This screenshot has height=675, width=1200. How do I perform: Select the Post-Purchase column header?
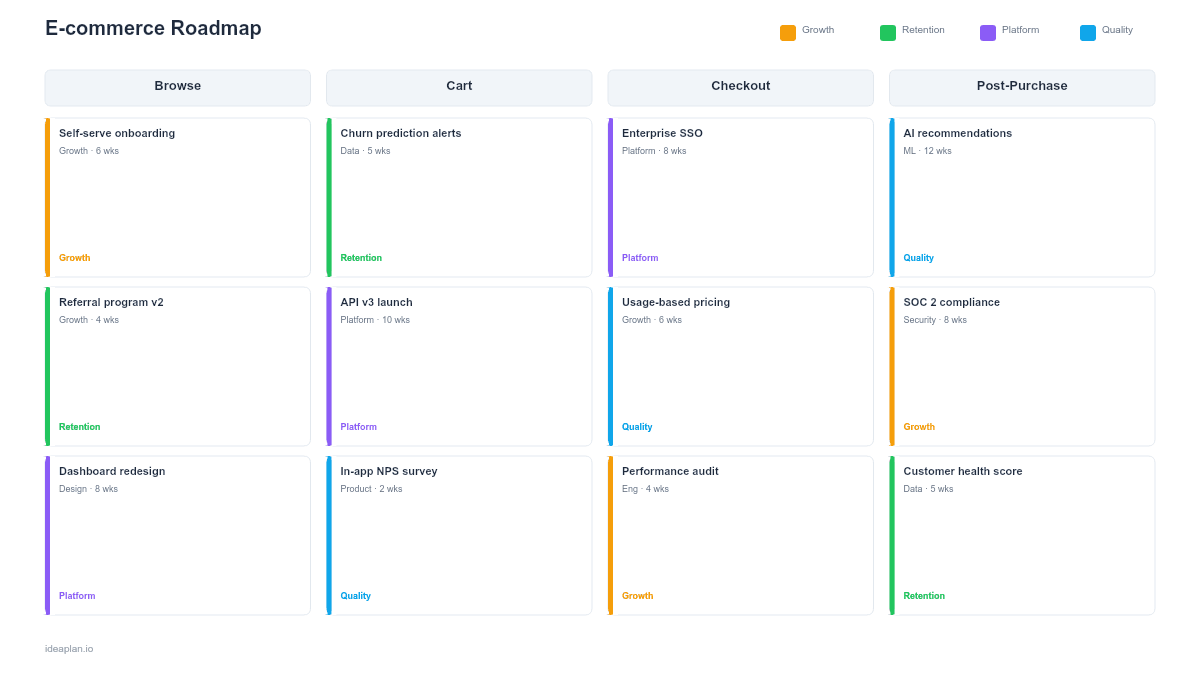pyautogui.click(x=1021, y=87)
